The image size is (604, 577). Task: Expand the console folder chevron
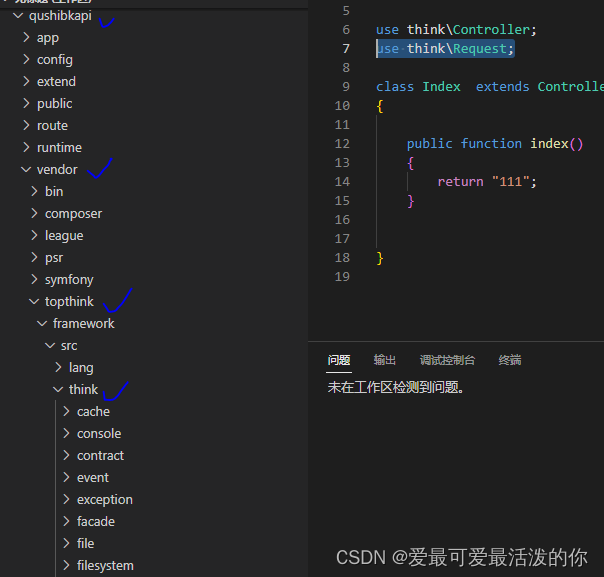pos(67,433)
